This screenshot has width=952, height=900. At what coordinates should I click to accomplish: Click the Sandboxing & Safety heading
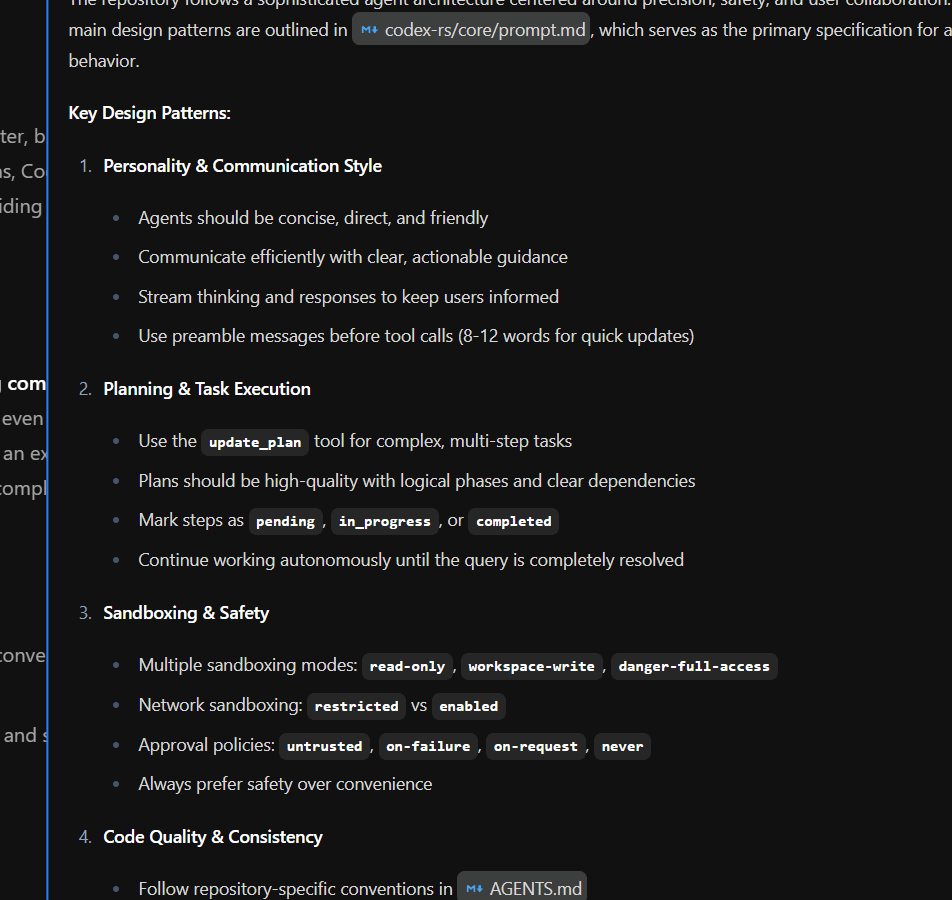(186, 613)
